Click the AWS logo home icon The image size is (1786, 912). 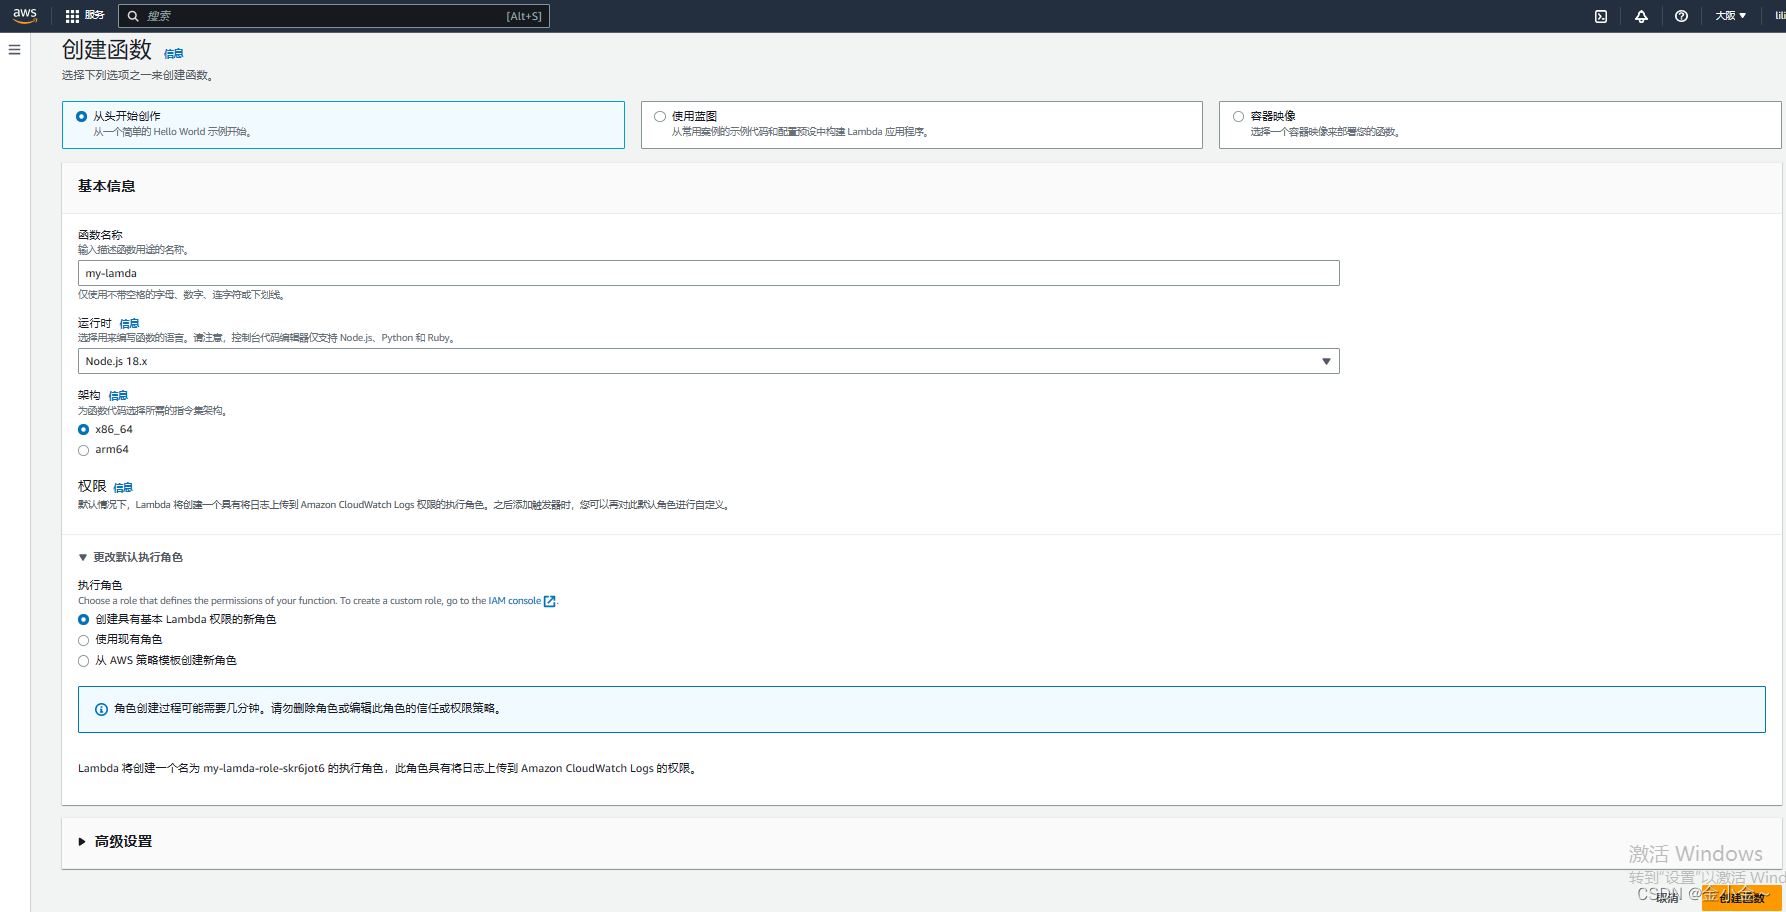pyautogui.click(x=25, y=15)
